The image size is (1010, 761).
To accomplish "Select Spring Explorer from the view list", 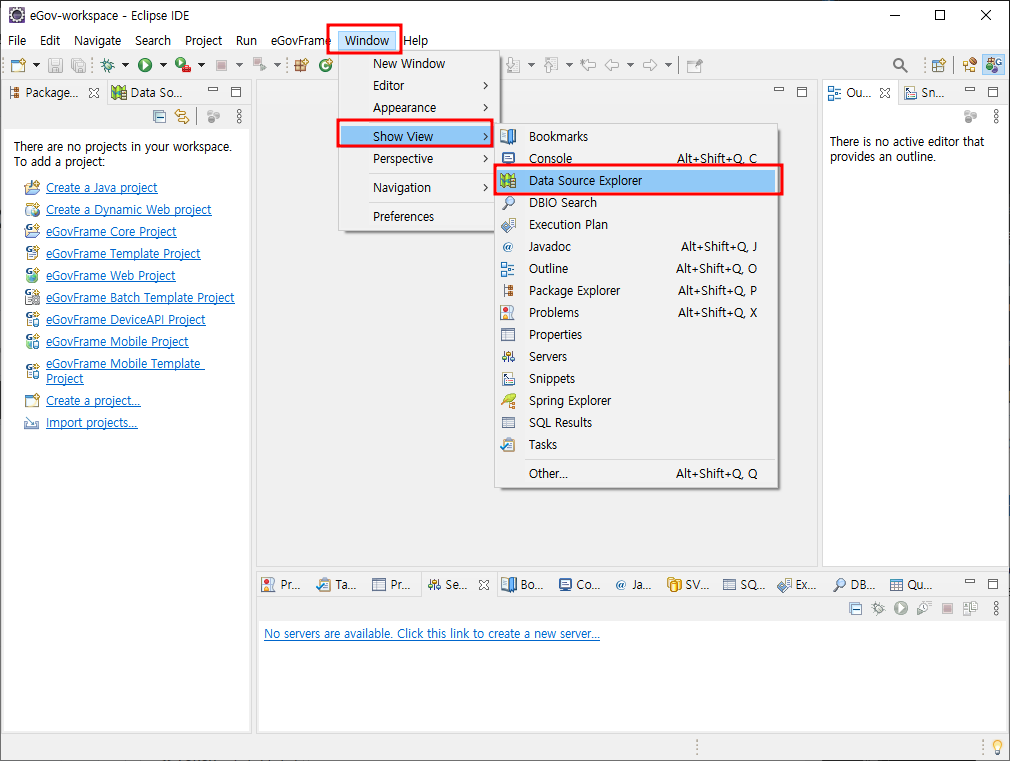I will [637, 401].
